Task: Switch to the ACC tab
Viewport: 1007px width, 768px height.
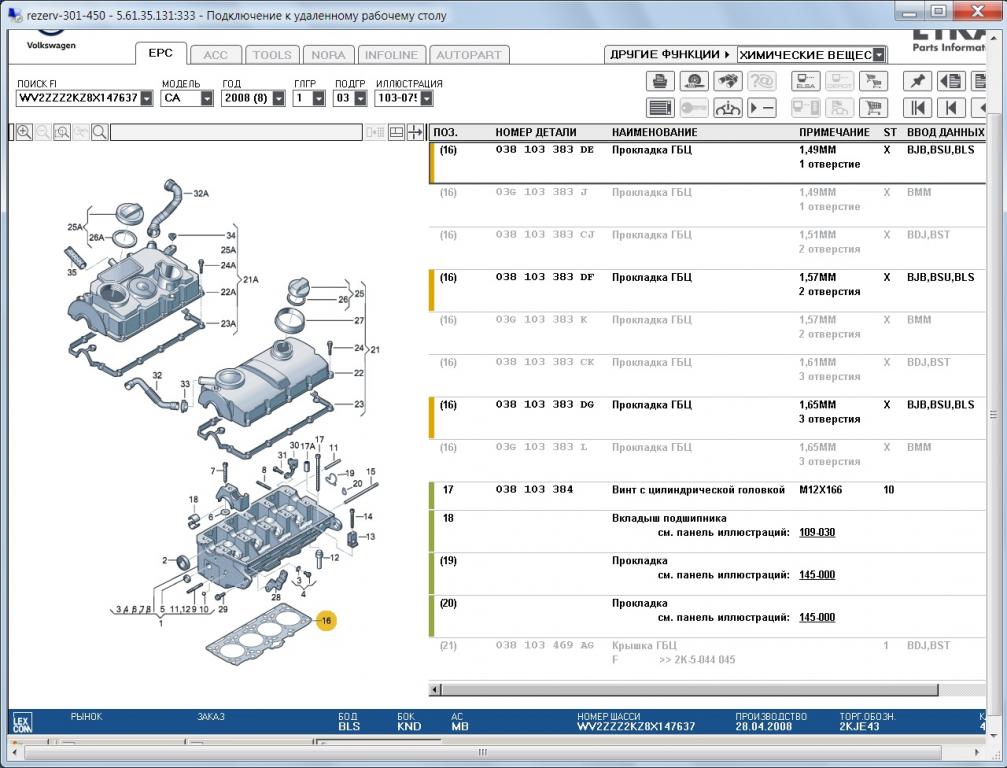Action: coord(216,55)
